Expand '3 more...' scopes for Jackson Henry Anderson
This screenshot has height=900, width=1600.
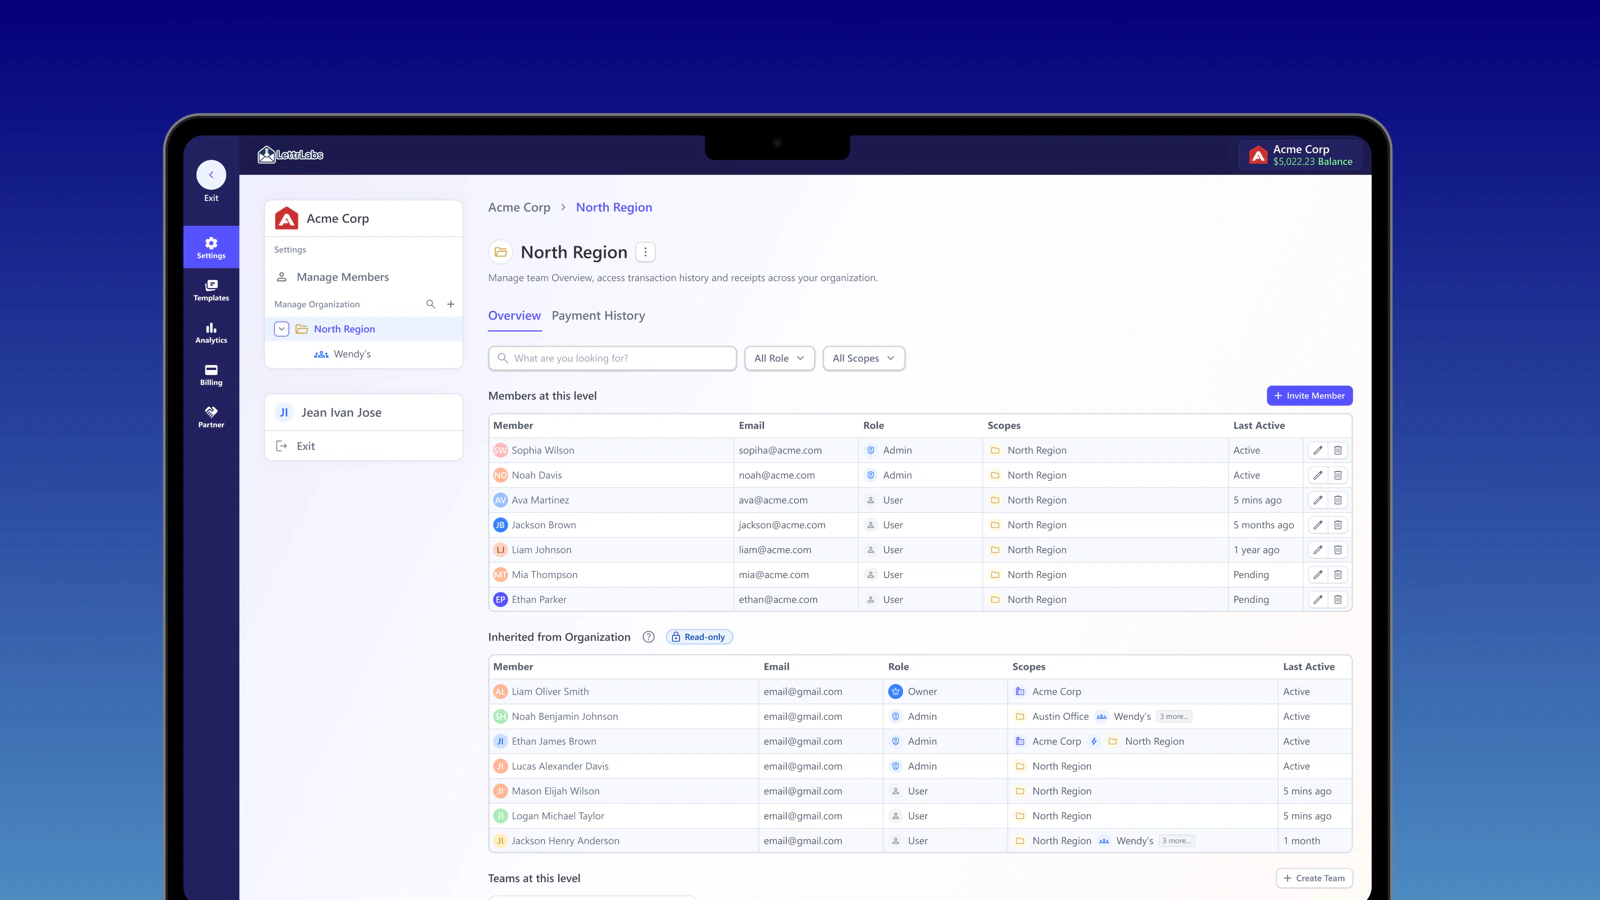point(1177,841)
